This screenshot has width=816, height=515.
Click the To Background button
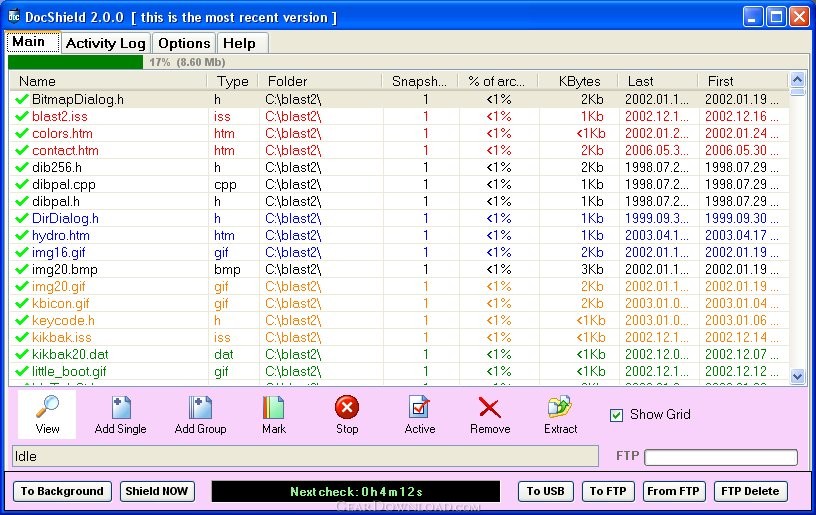[62, 491]
